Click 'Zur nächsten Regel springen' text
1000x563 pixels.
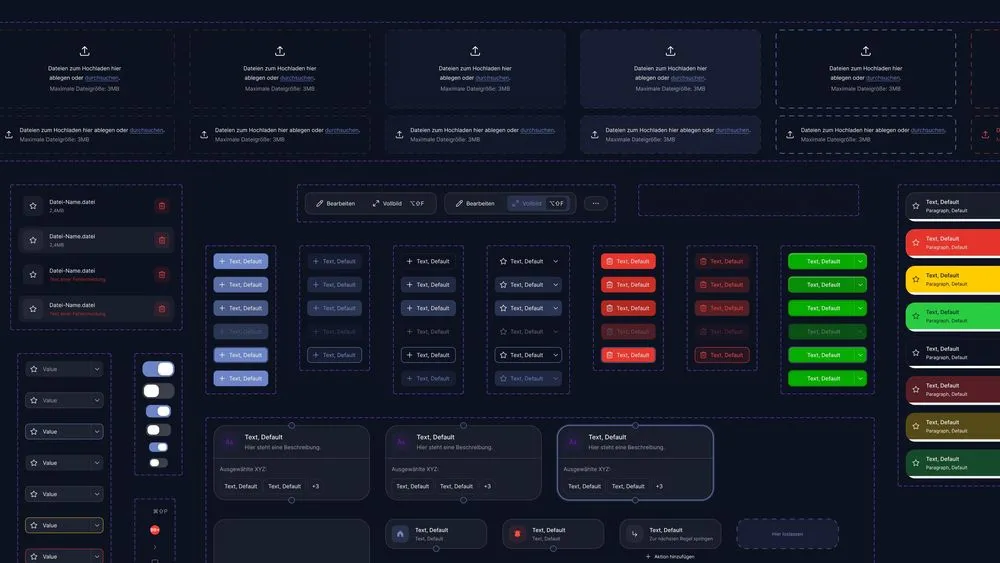click(x=680, y=539)
